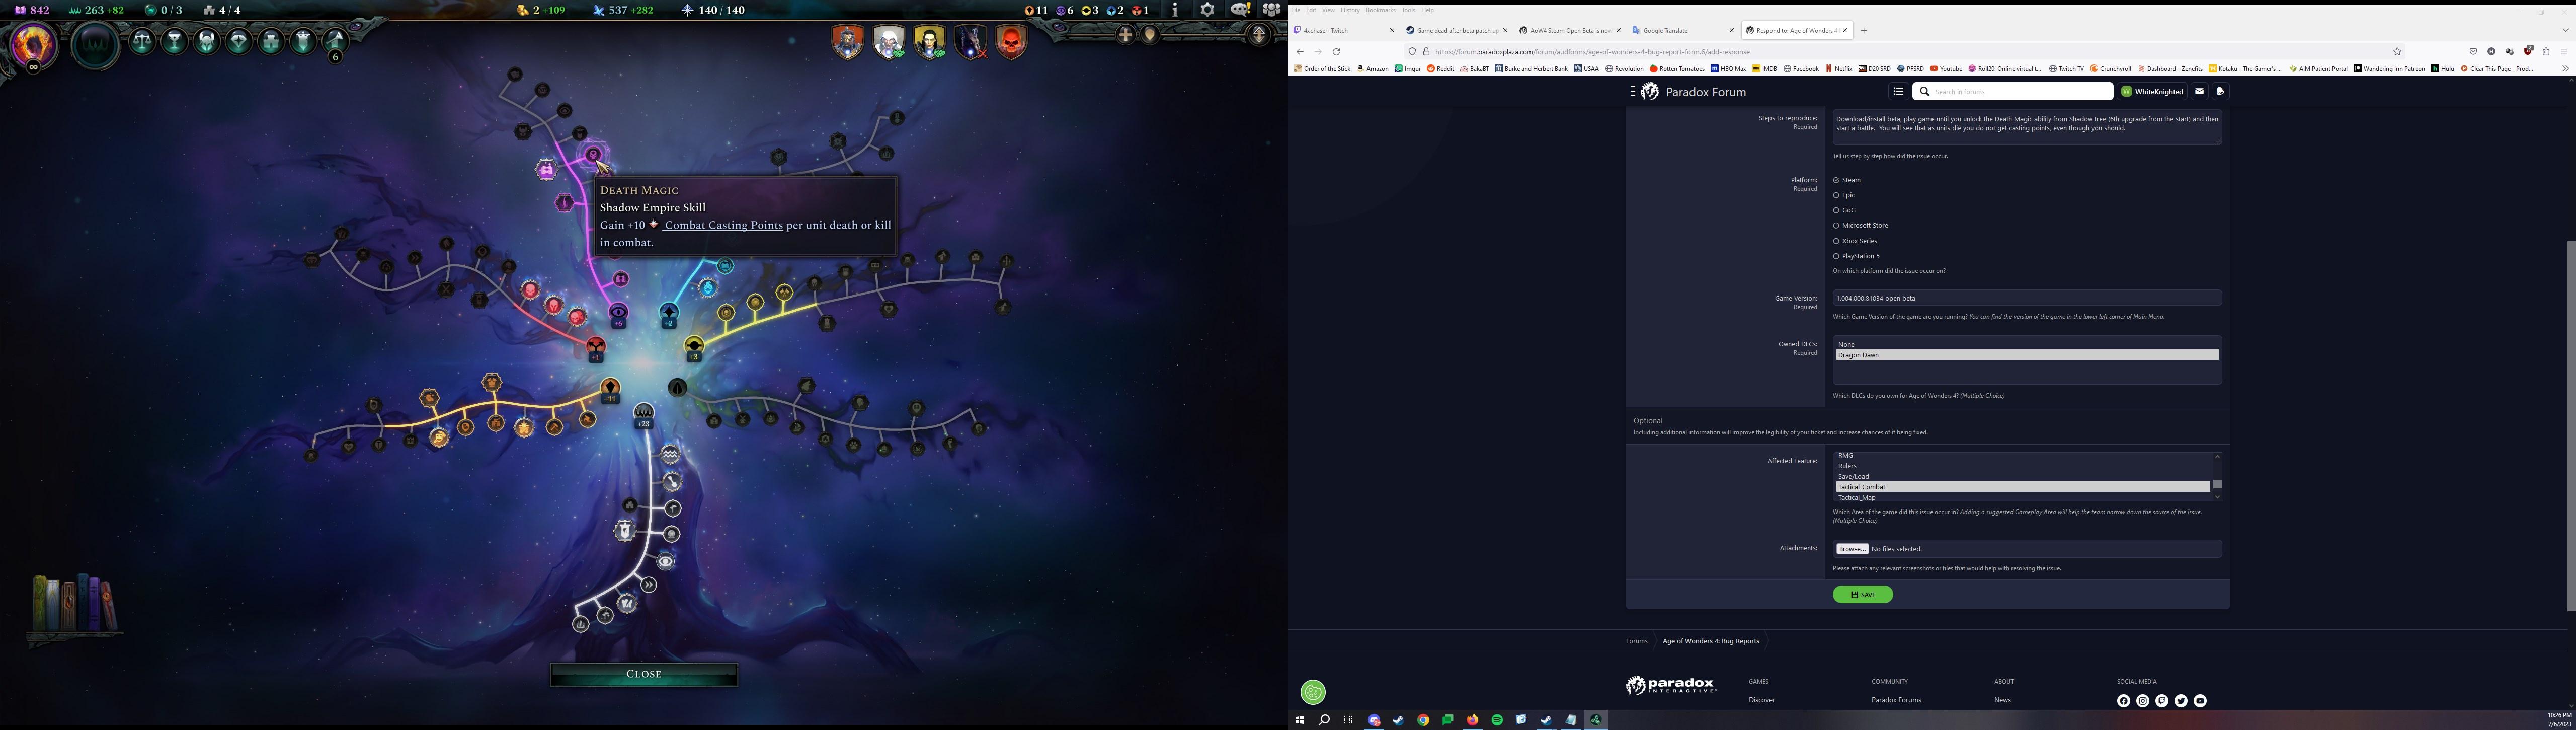Click the browser page vertical scrollbar
This screenshot has height=730, width=2576.
2570,425
